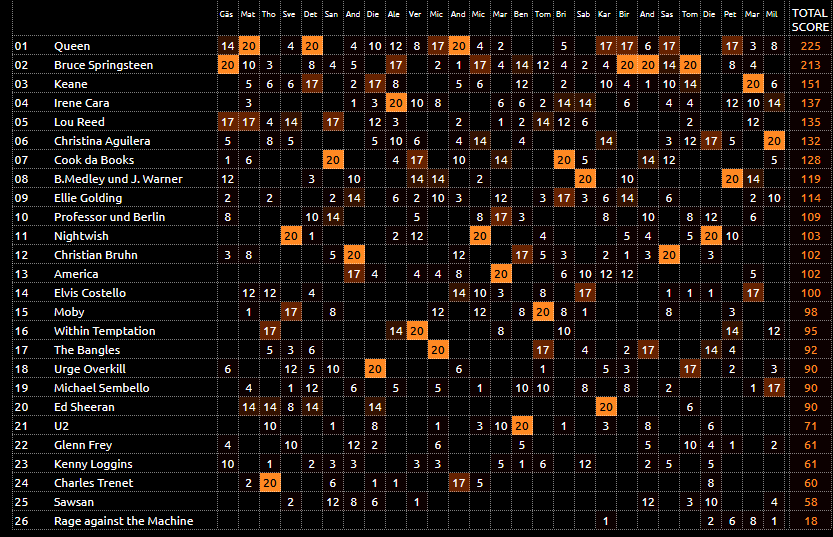
Task: Select Cook da Books entry
Action: coord(94,160)
